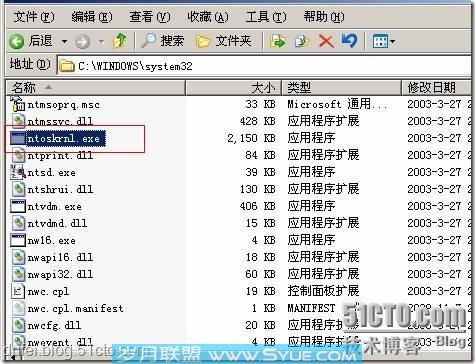Click the file name ntvdm.exe
Image resolution: width=475 pixels, height=364 pixels.
click(x=54, y=207)
